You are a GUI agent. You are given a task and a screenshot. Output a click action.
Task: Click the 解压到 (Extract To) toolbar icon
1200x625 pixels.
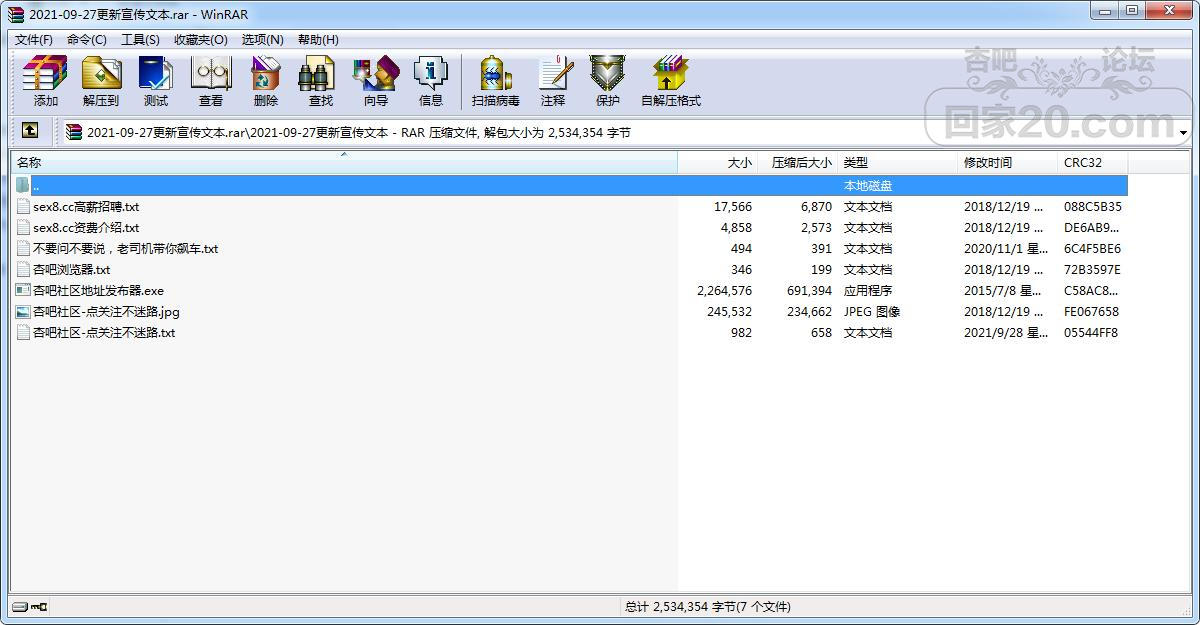click(x=100, y=81)
